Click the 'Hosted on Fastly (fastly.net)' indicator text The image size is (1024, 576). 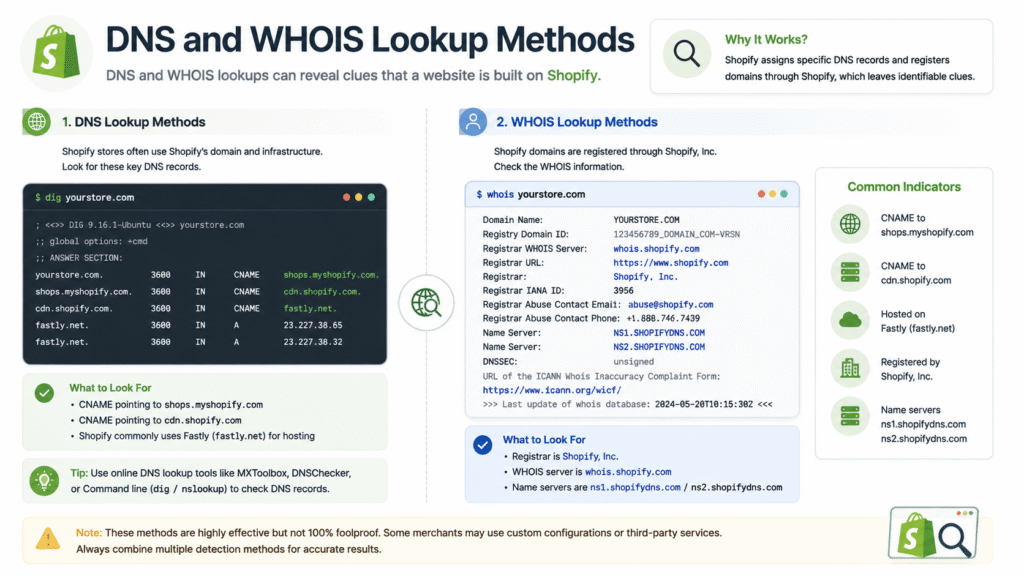[917, 321]
